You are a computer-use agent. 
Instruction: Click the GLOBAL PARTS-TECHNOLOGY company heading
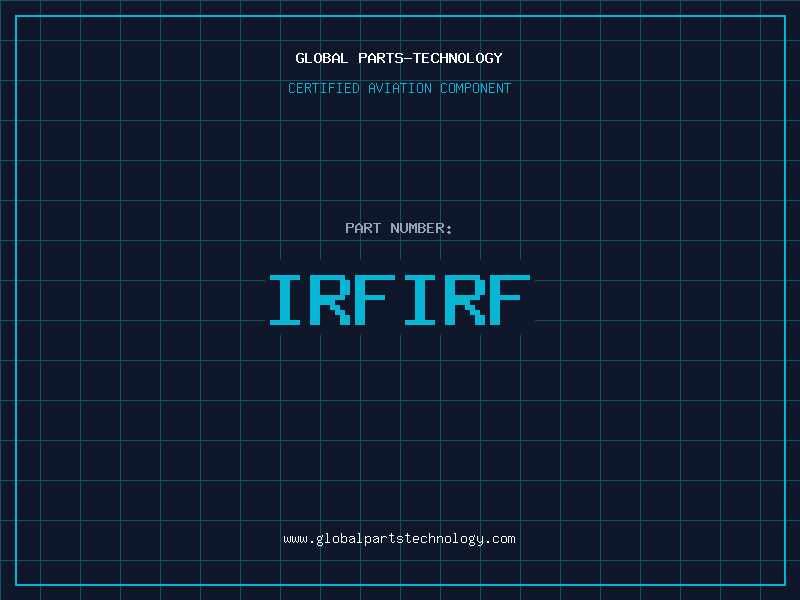pos(399,58)
